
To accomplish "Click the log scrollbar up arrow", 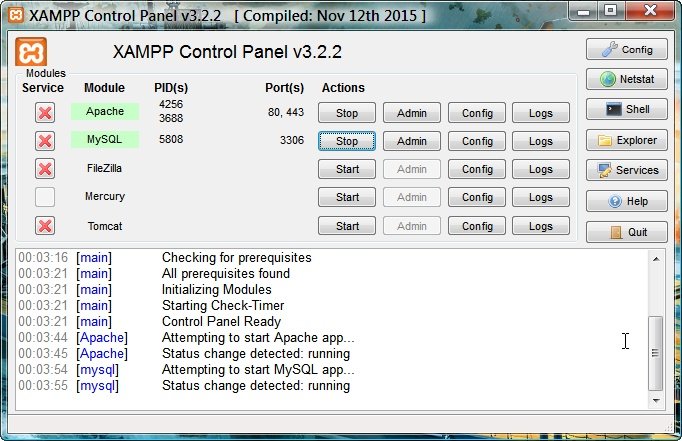I will pyautogui.click(x=656, y=259).
